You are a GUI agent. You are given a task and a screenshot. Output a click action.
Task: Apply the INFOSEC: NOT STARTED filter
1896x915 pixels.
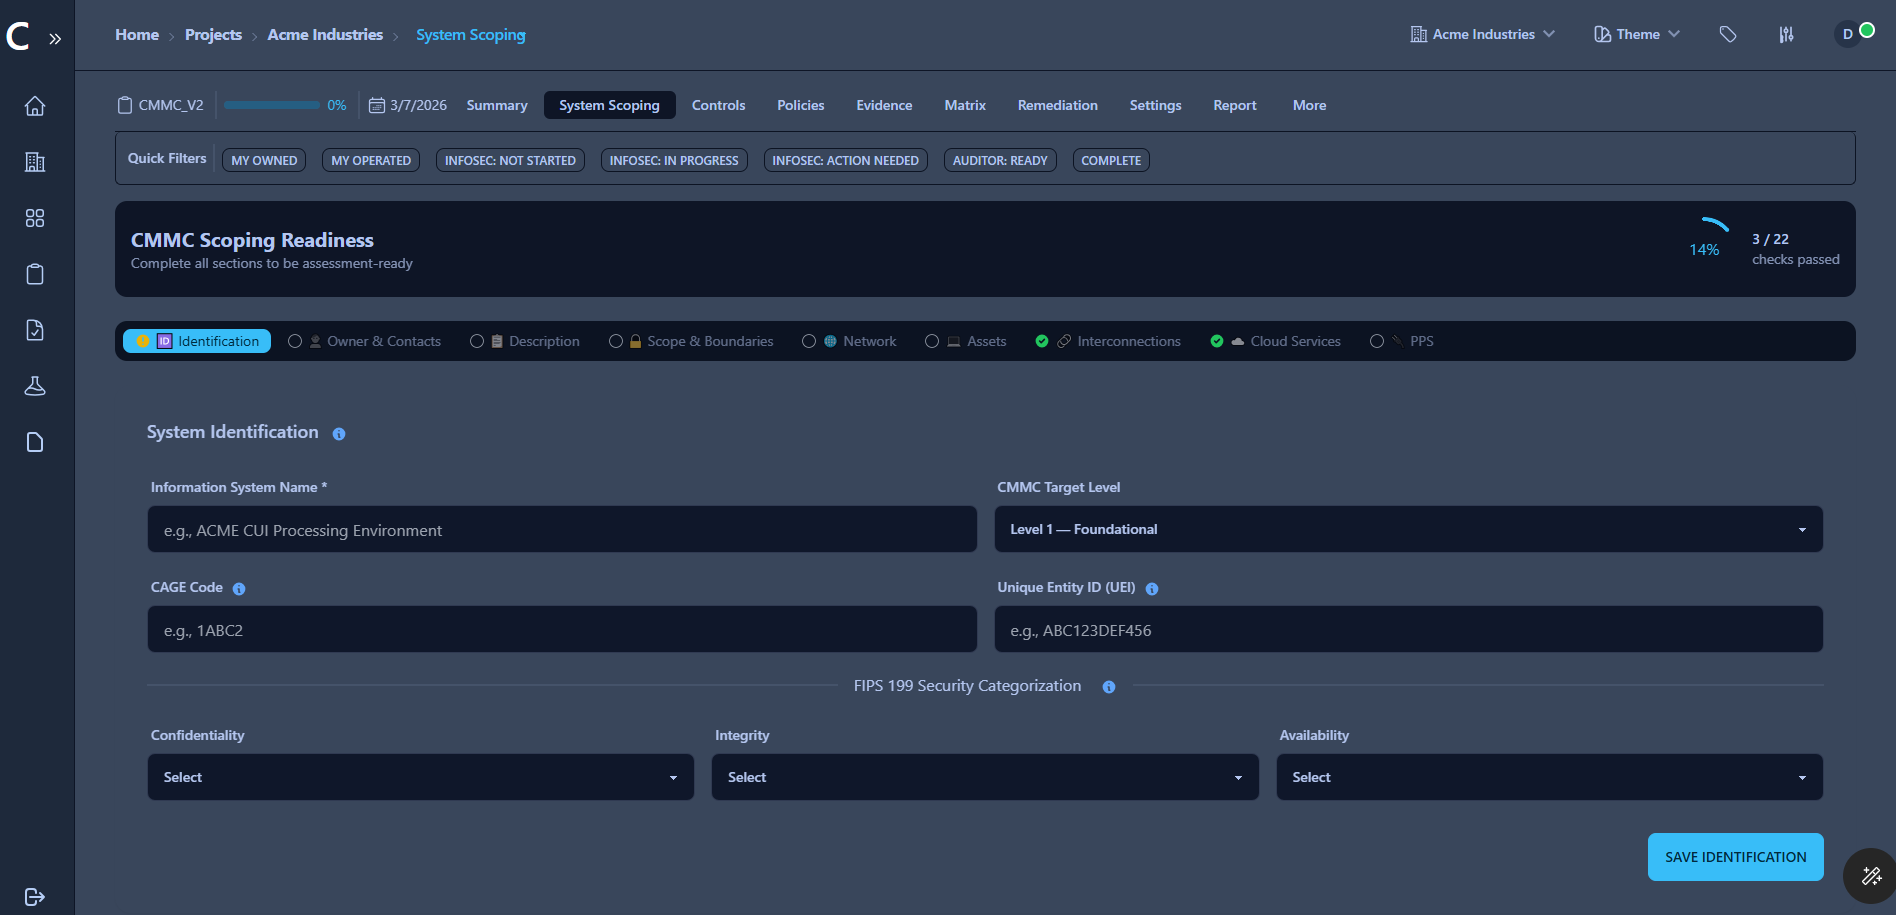pyautogui.click(x=510, y=160)
